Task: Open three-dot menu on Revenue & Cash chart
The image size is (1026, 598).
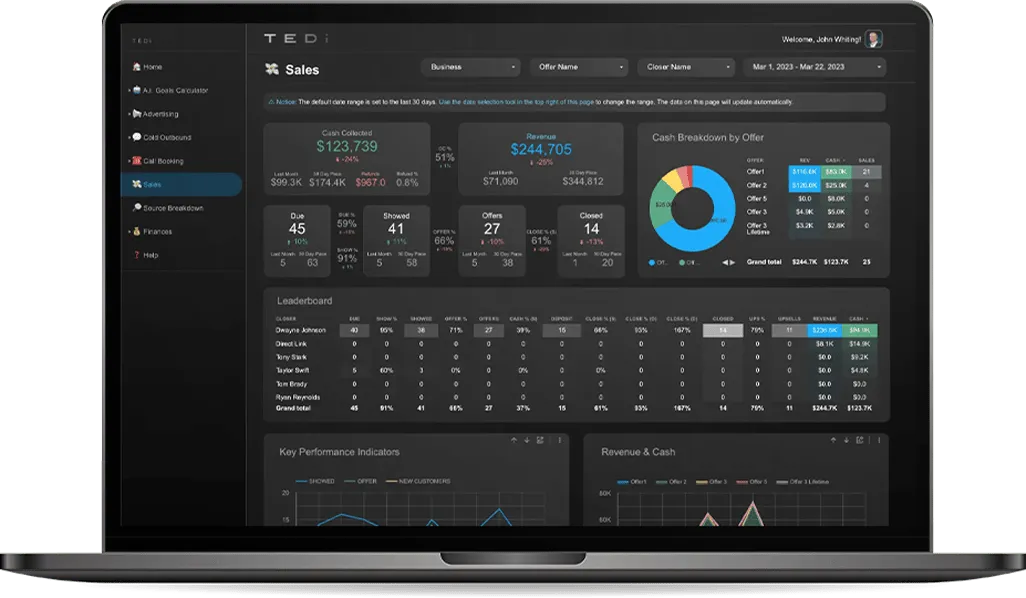Action: pyautogui.click(x=879, y=440)
